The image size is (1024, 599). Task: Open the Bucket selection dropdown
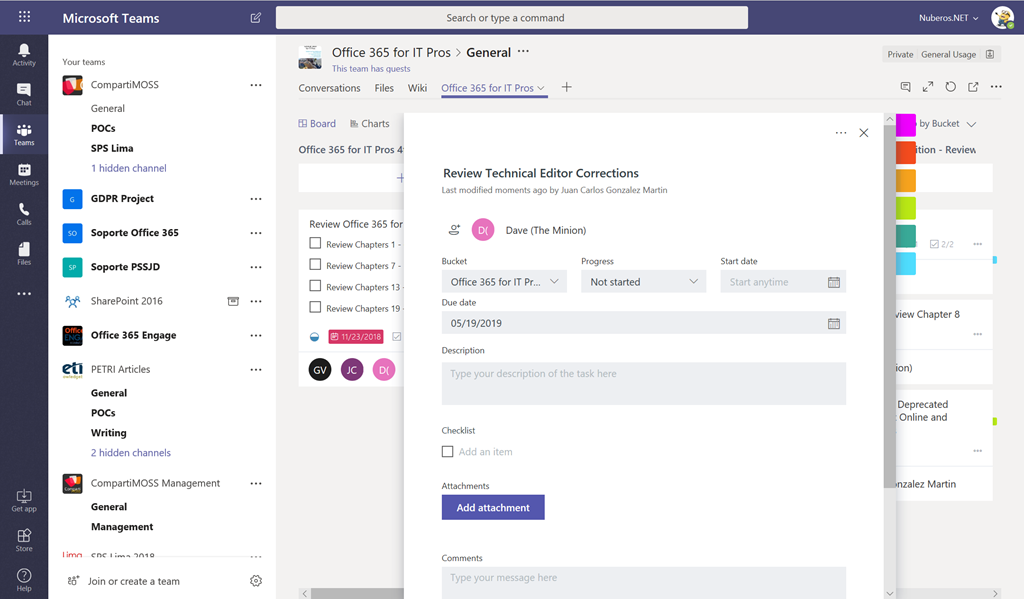[503, 281]
